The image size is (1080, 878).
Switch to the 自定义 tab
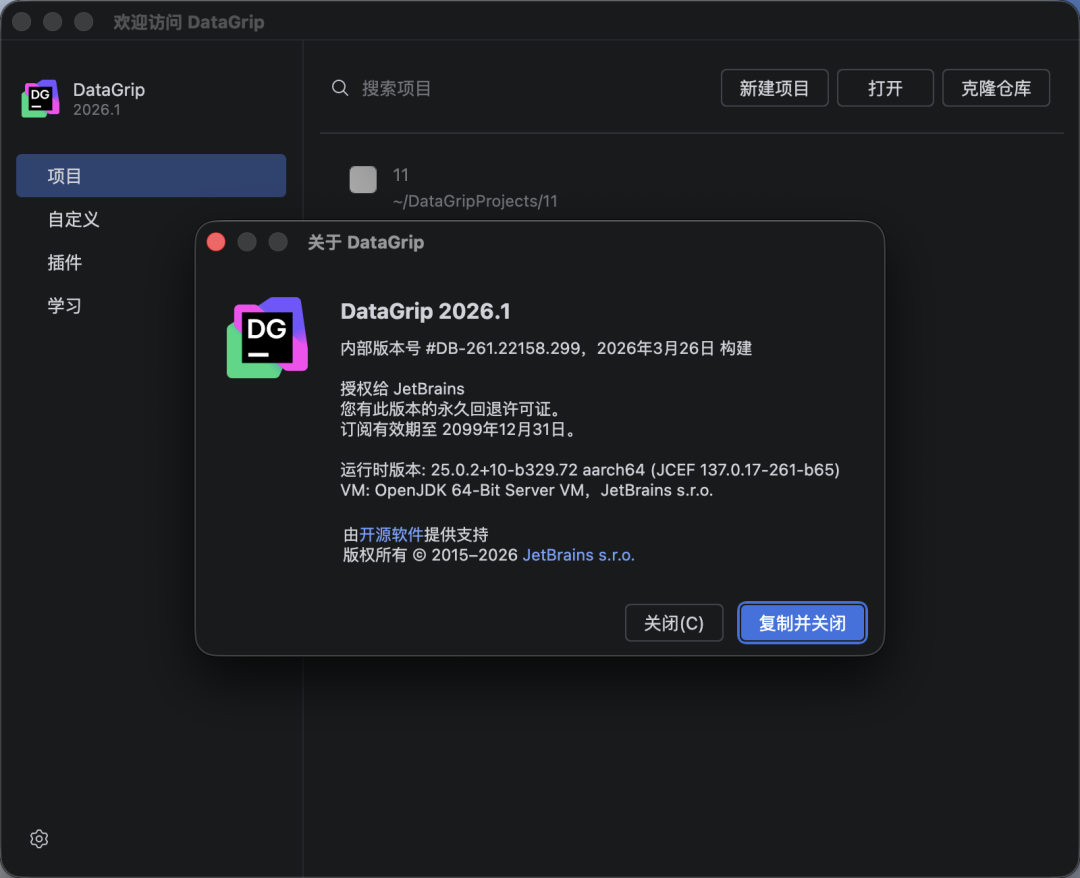pos(74,219)
